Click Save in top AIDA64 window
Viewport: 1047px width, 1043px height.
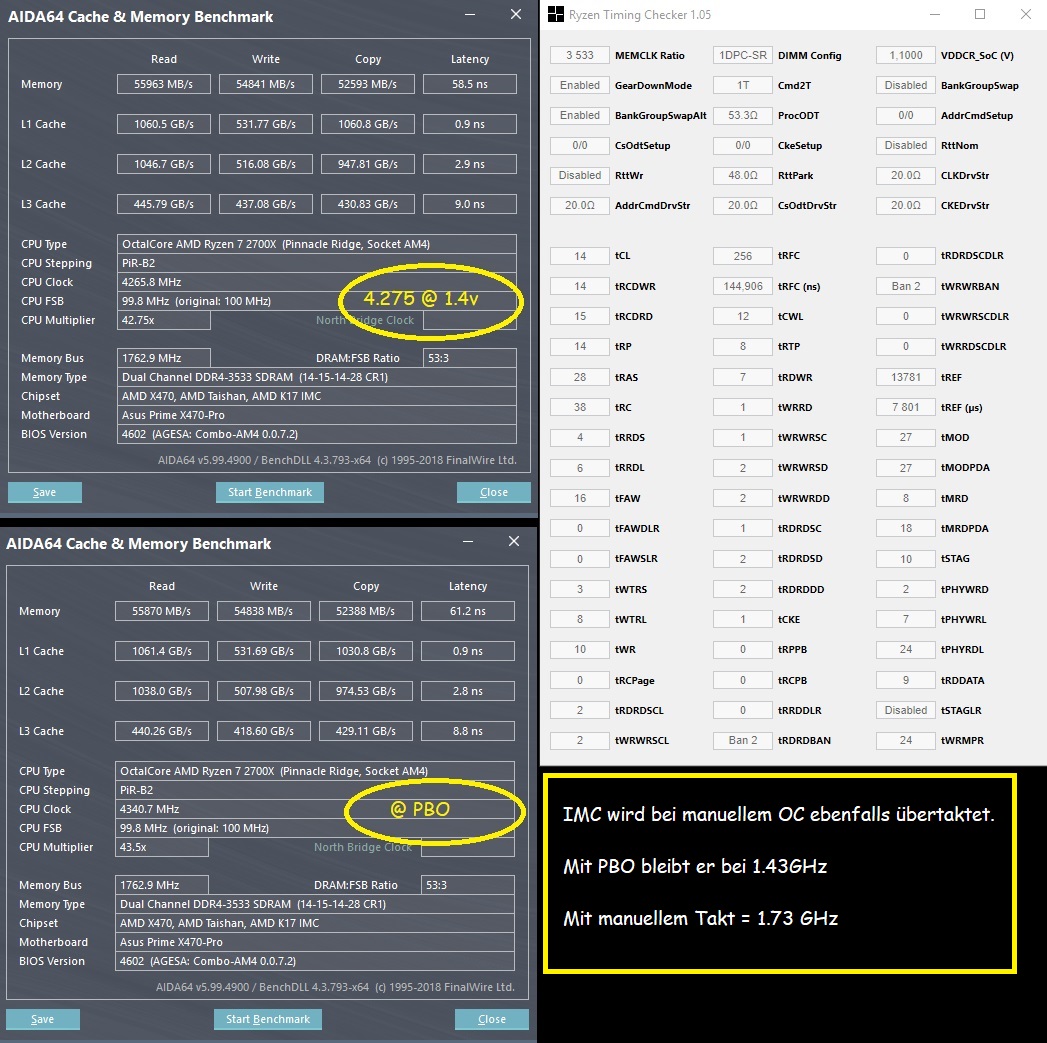pos(45,492)
